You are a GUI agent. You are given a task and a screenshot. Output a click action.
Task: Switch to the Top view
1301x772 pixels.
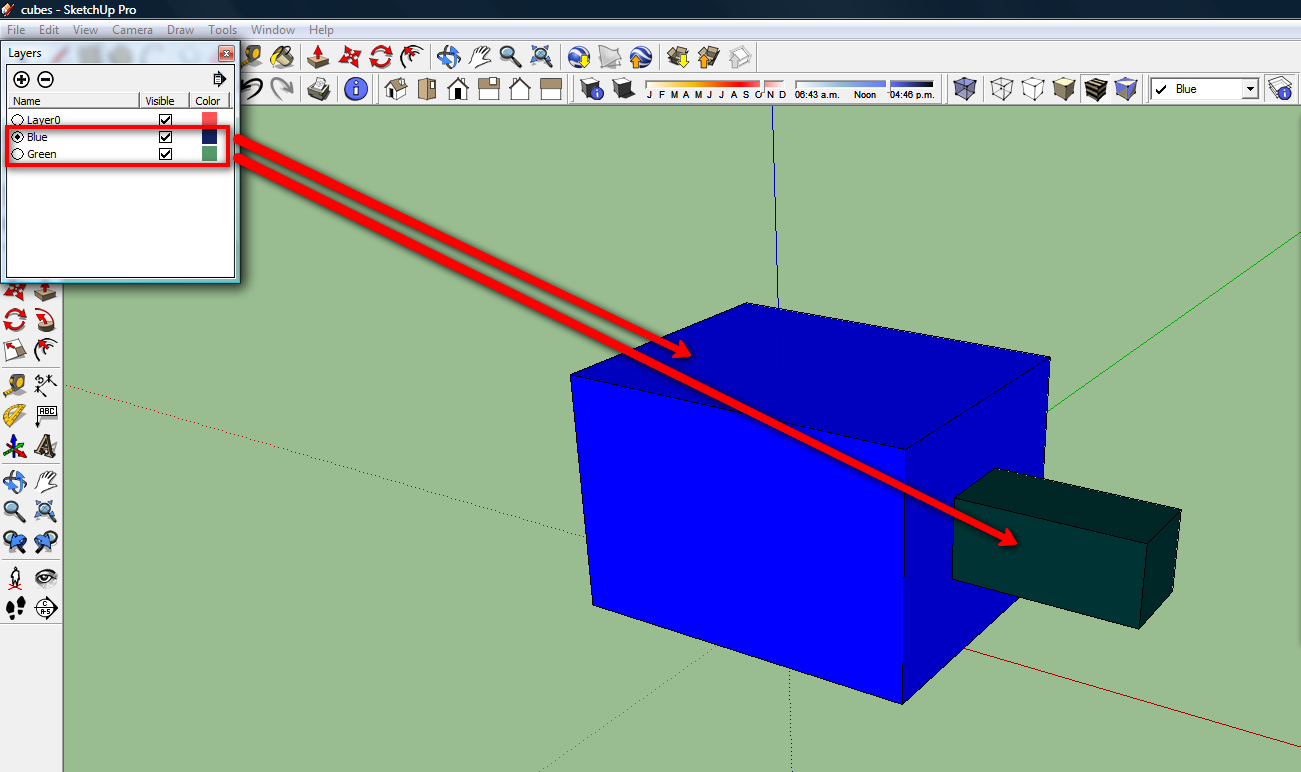point(427,89)
